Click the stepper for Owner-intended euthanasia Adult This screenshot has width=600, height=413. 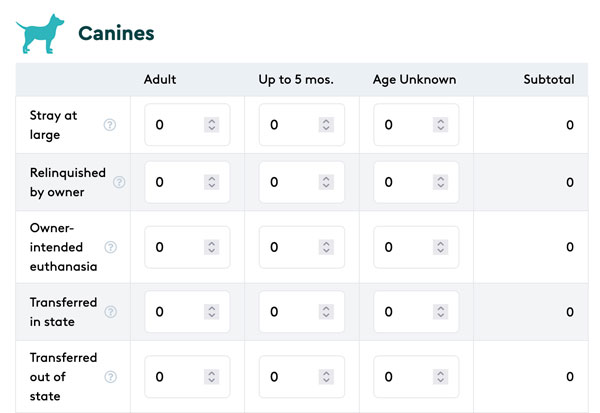[x=212, y=247]
